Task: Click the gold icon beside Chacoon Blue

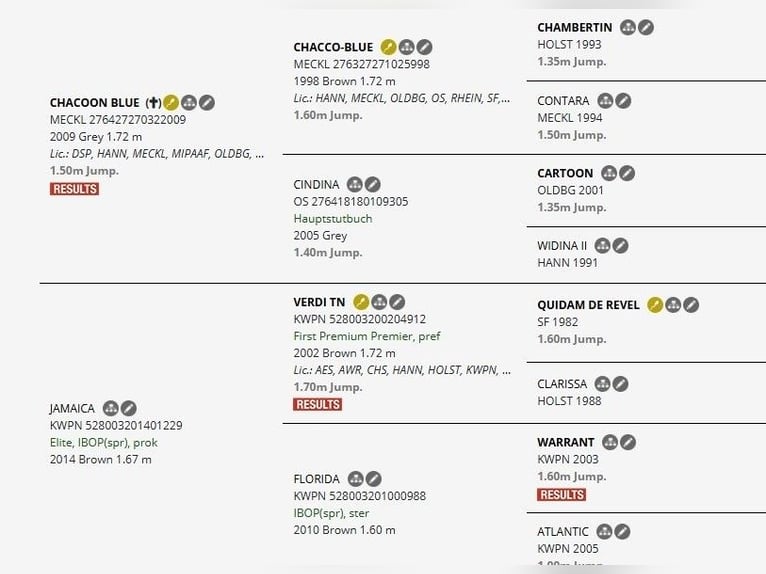Action: coord(171,103)
